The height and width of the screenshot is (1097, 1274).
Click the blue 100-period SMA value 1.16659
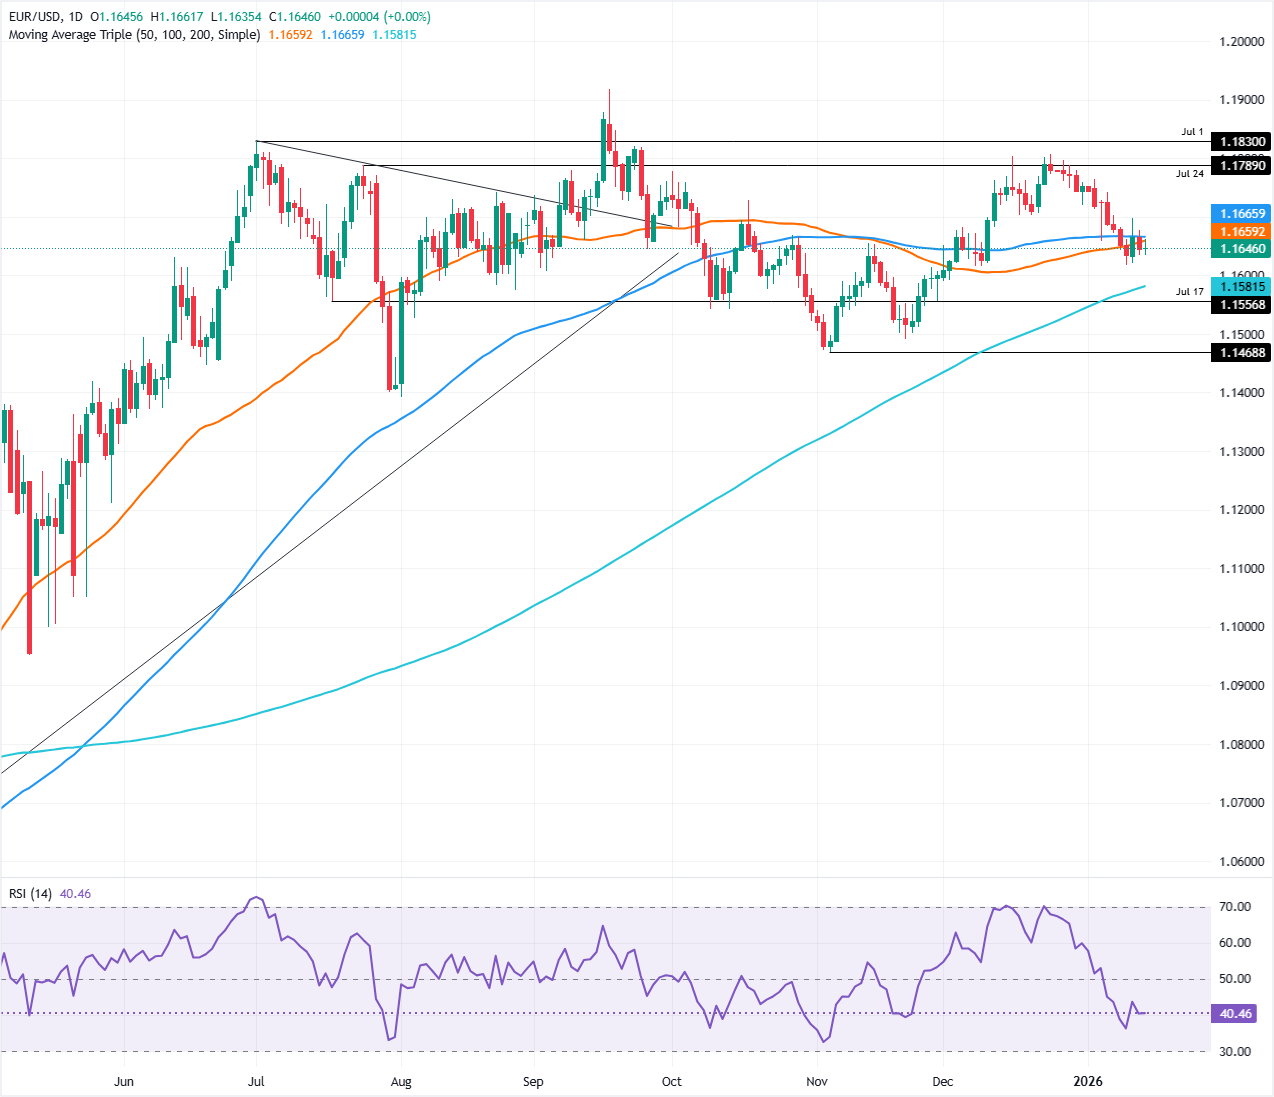click(x=341, y=35)
